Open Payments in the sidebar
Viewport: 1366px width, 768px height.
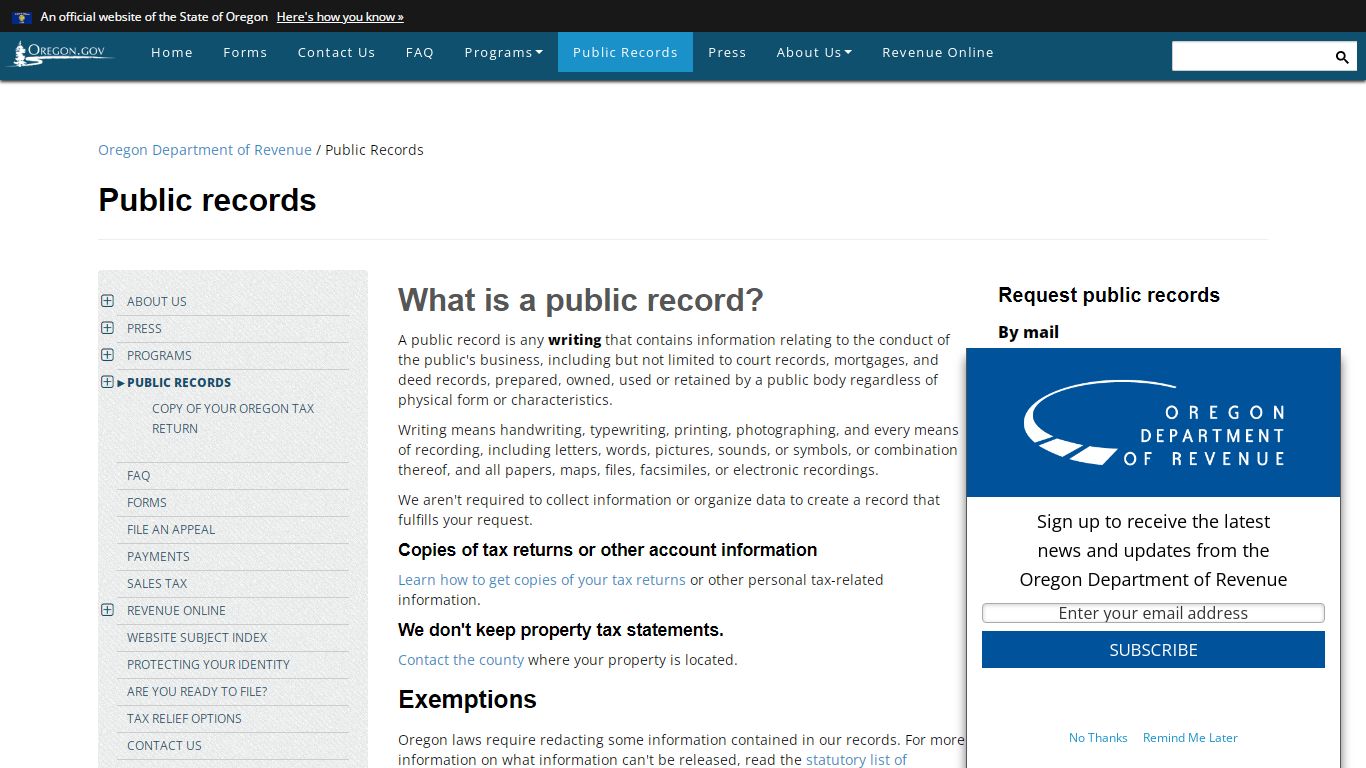[x=158, y=557]
